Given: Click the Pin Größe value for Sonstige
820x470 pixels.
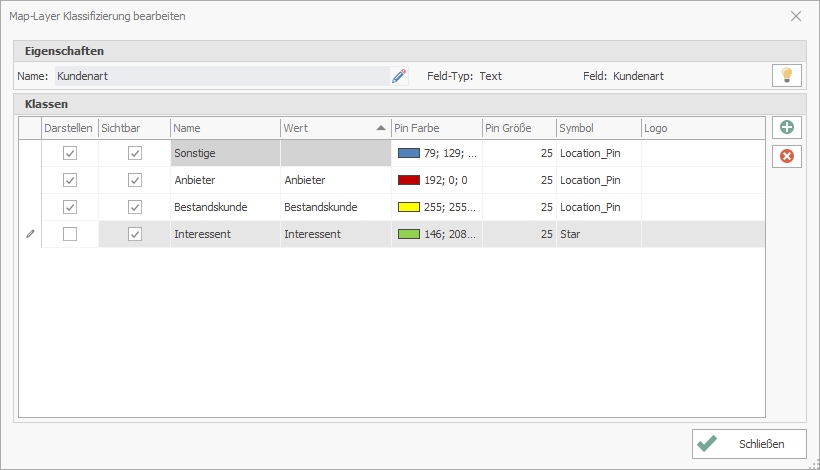Looking at the screenshot, I should [x=518, y=153].
